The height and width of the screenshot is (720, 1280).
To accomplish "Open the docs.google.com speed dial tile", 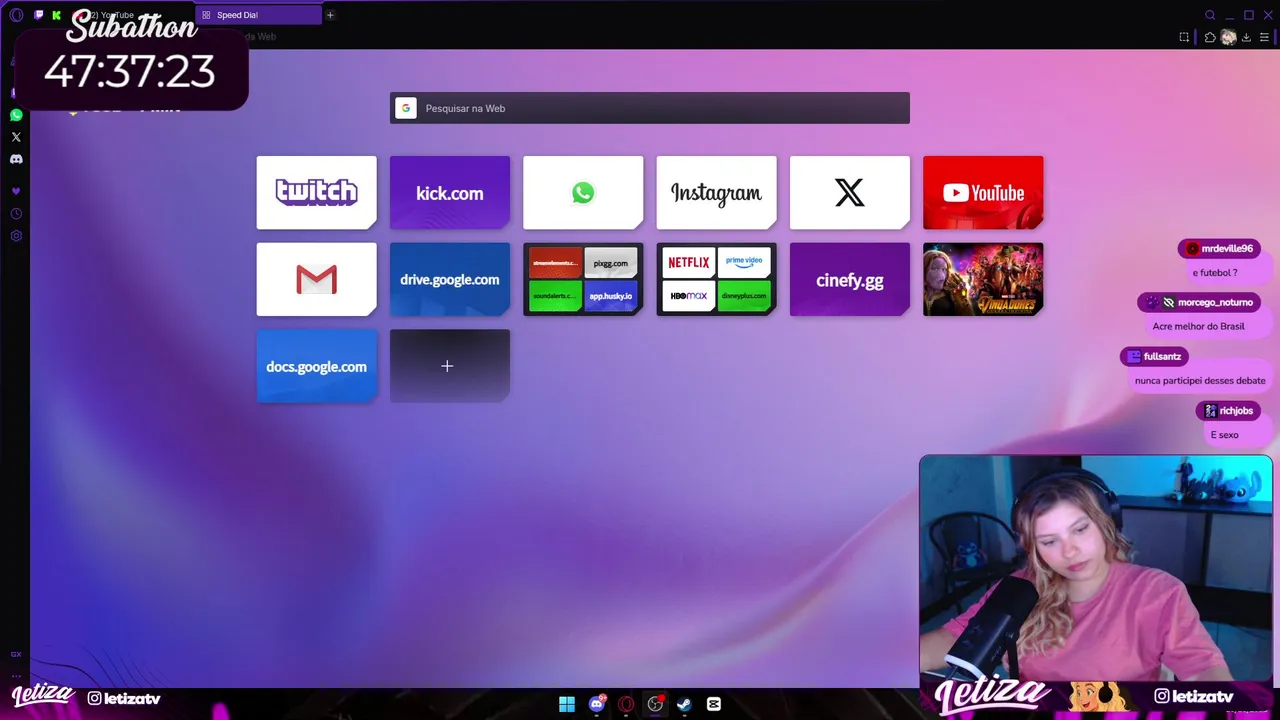I will coord(316,366).
